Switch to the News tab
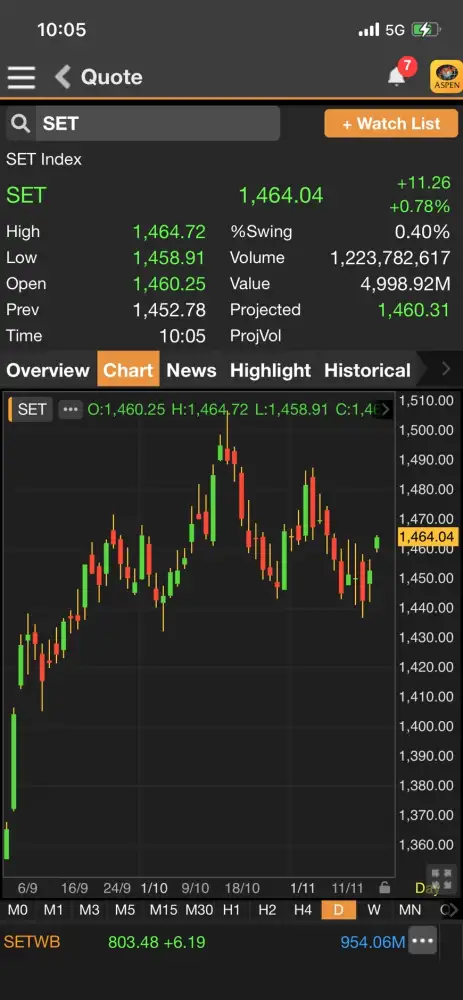The height and width of the screenshot is (1000, 463). 191,371
